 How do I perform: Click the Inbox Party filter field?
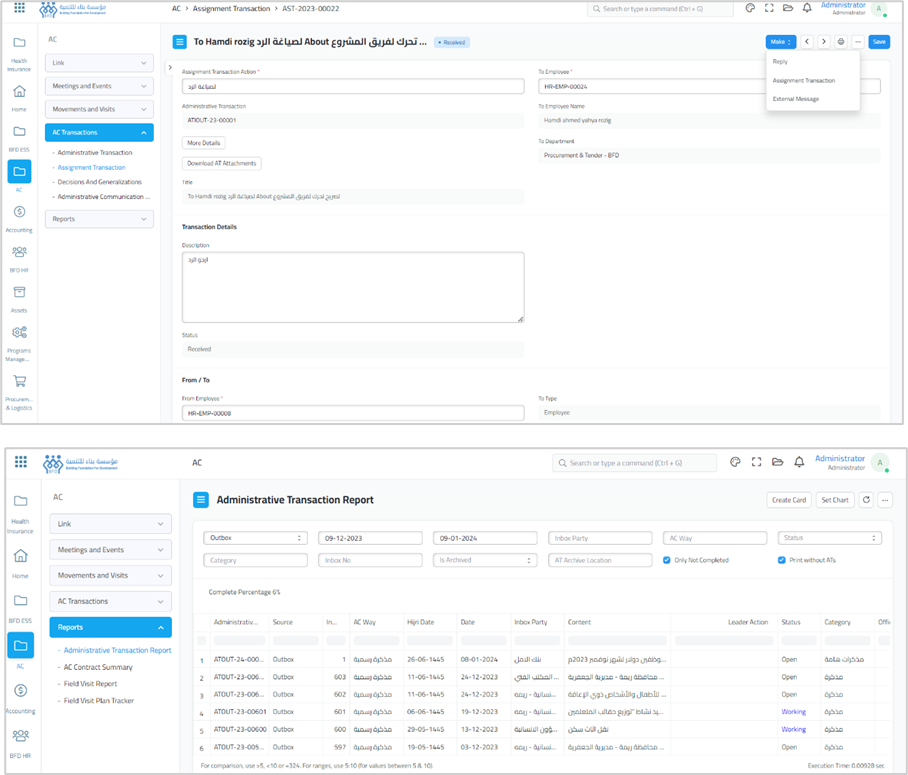tap(599, 538)
